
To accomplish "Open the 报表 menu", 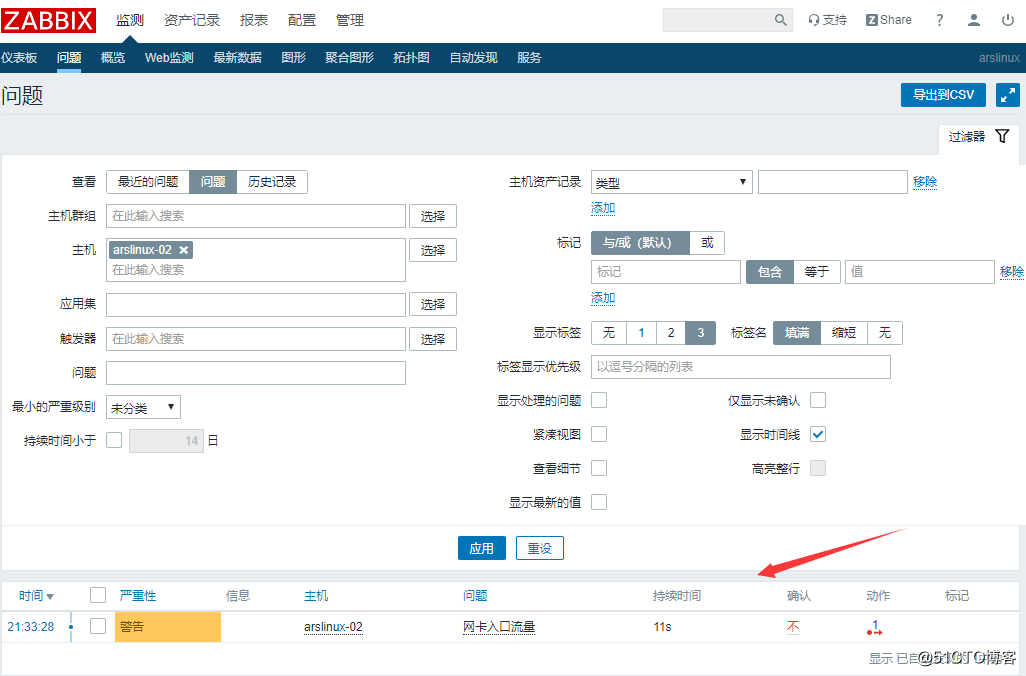I will coord(254,20).
